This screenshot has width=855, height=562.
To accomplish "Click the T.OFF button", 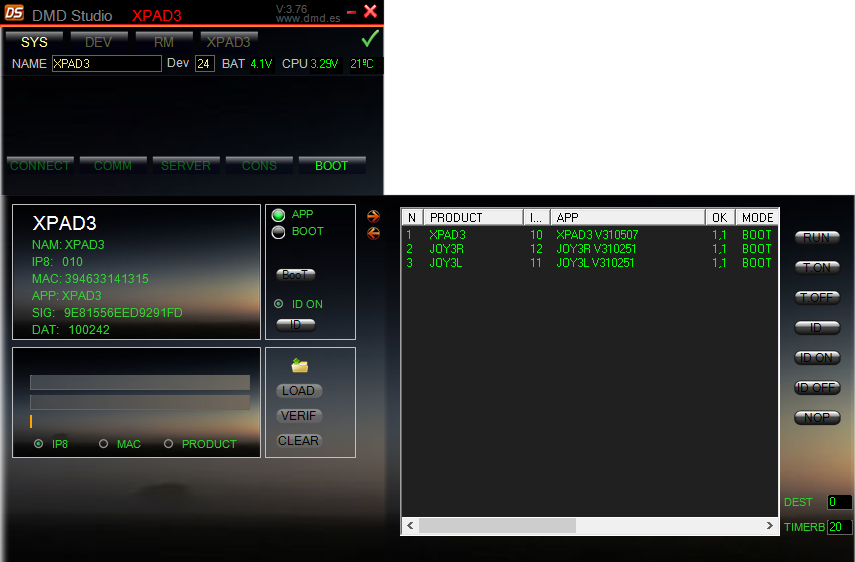I will click(x=817, y=298).
